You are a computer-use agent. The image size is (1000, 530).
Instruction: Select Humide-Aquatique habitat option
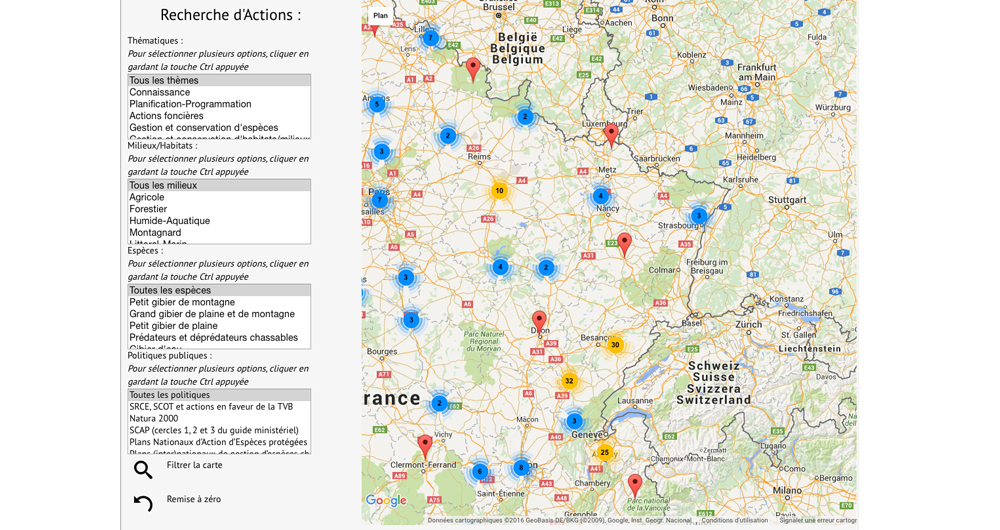tap(219, 221)
